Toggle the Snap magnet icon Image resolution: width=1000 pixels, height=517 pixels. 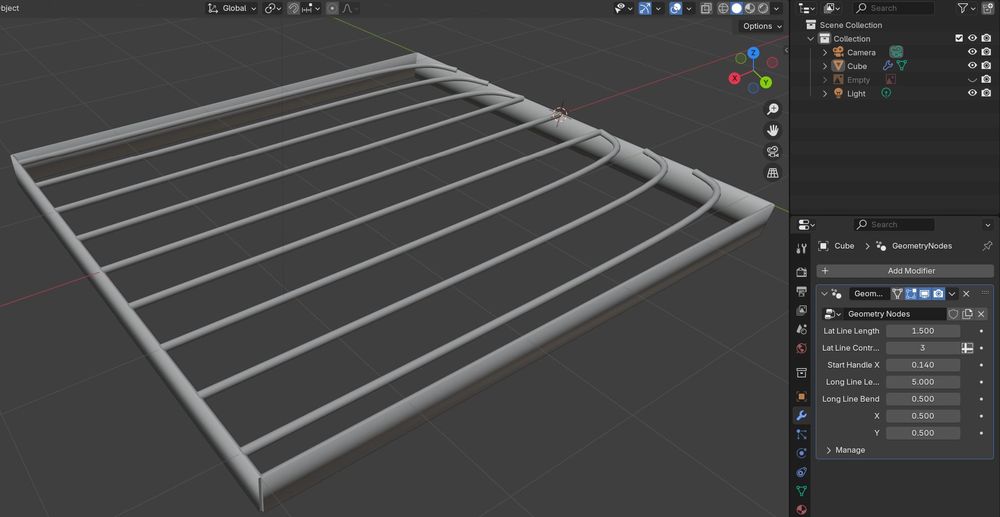(293, 8)
